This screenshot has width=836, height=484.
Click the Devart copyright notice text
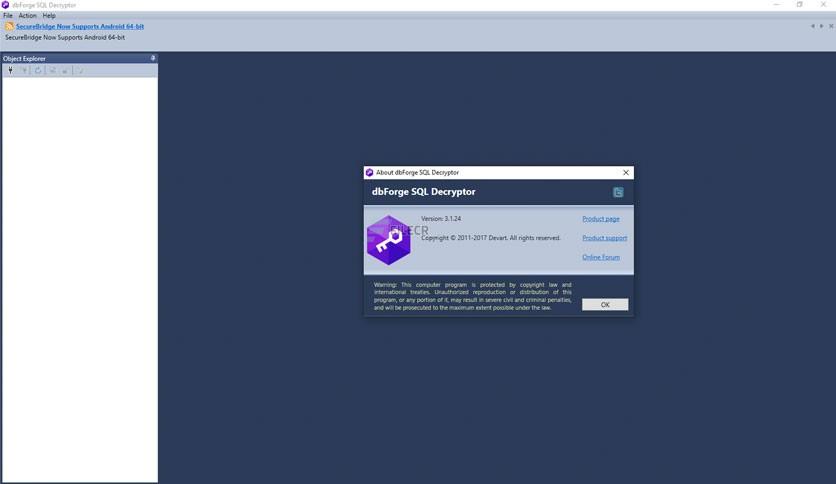click(x=491, y=238)
